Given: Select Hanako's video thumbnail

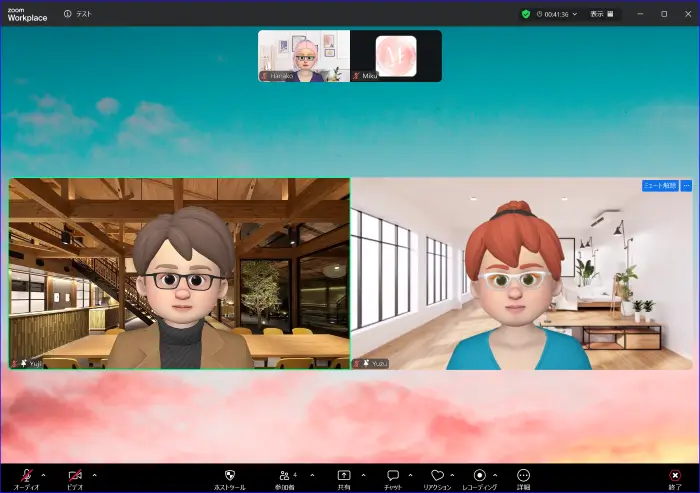Looking at the screenshot, I should (304, 55).
